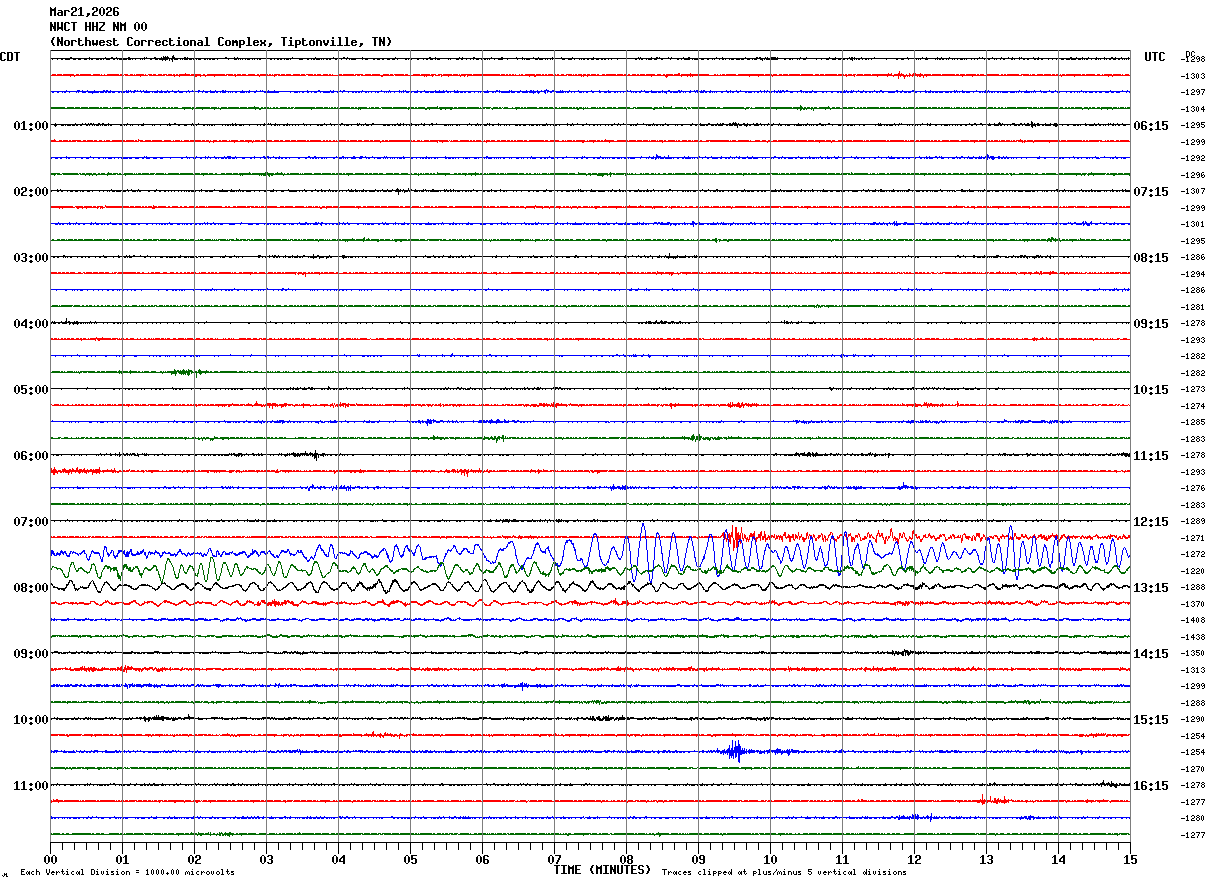Click the Northwest Correctional Complex station name
1210x886 pixels.
click(x=220, y=42)
